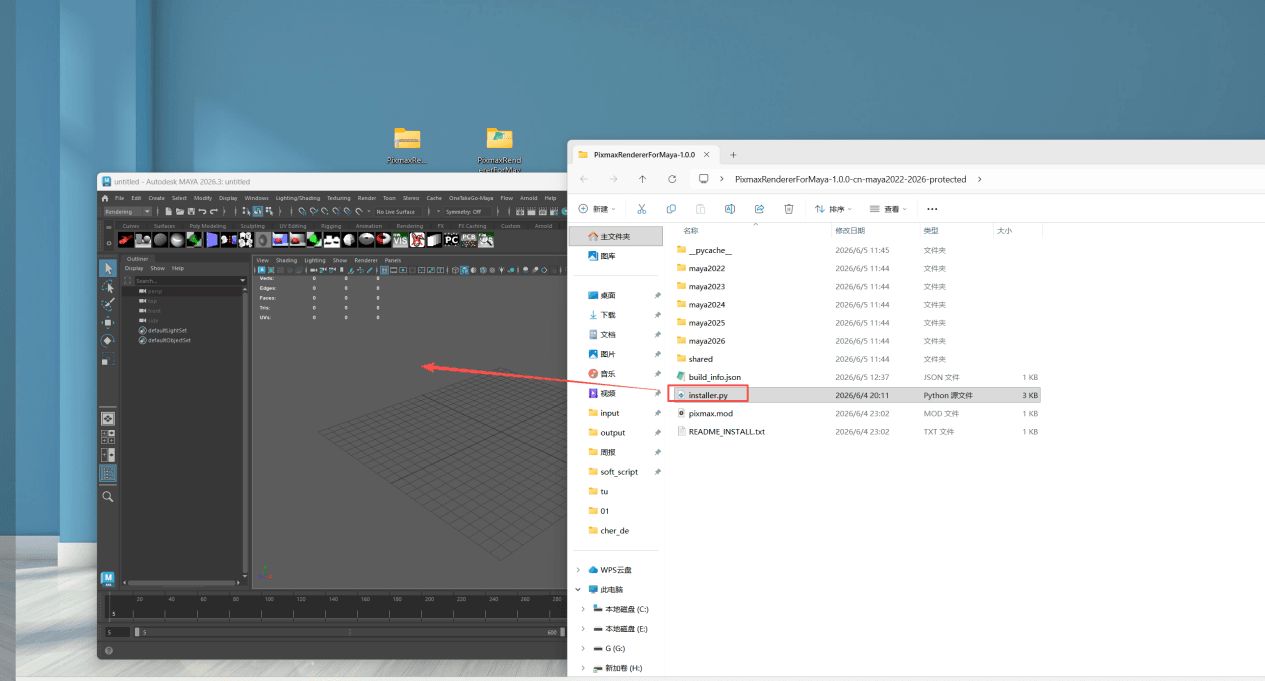The width and height of the screenshot is (1265, 681).
Task: Open the more options ellipsis in Explorer
Action: [x=932, y=209]
